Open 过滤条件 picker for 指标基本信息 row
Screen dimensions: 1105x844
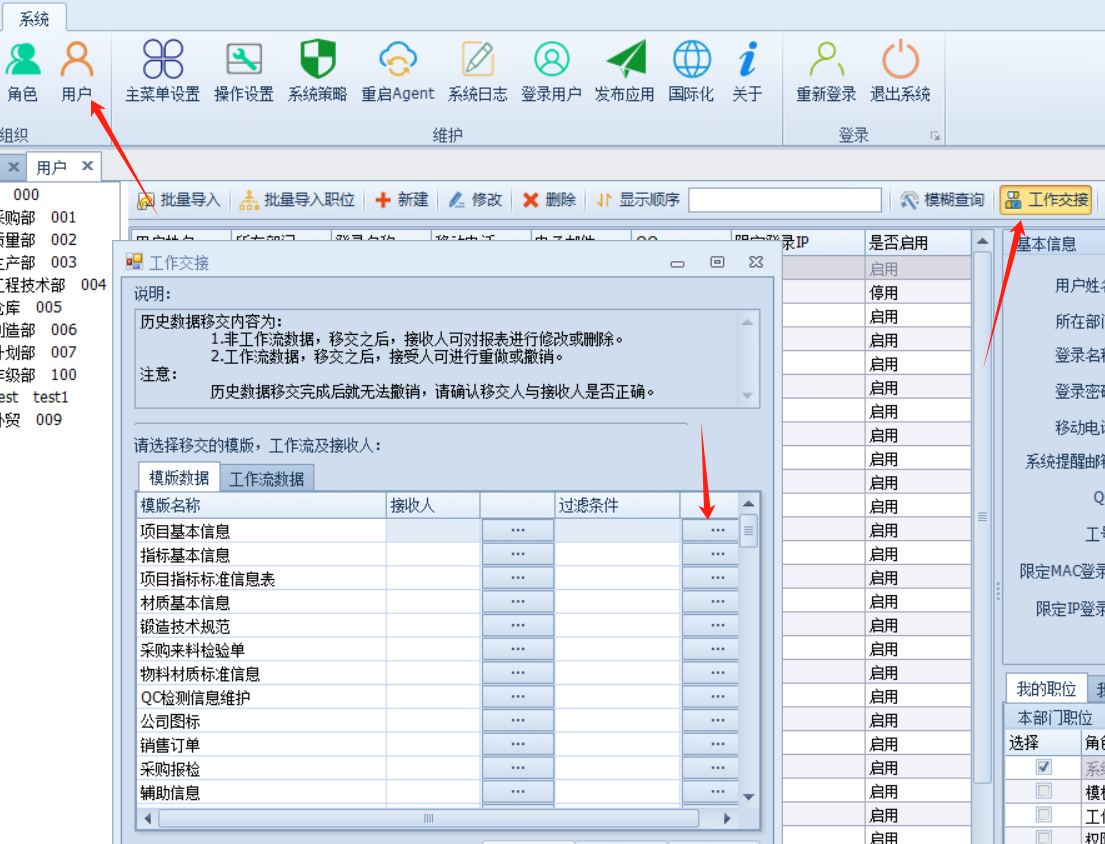(717, 554)
